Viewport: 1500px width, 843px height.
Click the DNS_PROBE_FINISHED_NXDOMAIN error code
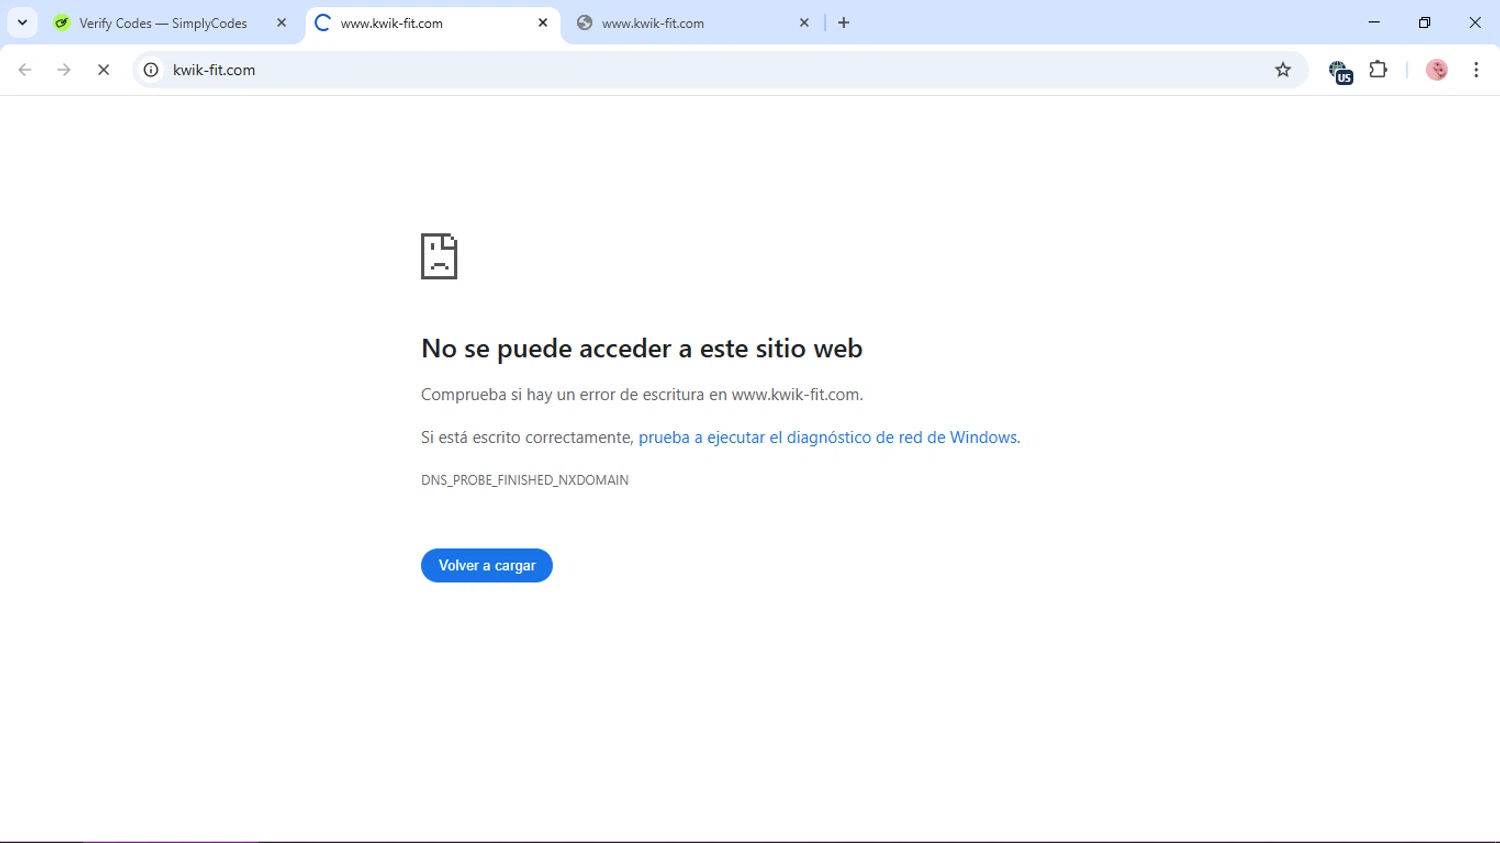(x=525, y=480)
